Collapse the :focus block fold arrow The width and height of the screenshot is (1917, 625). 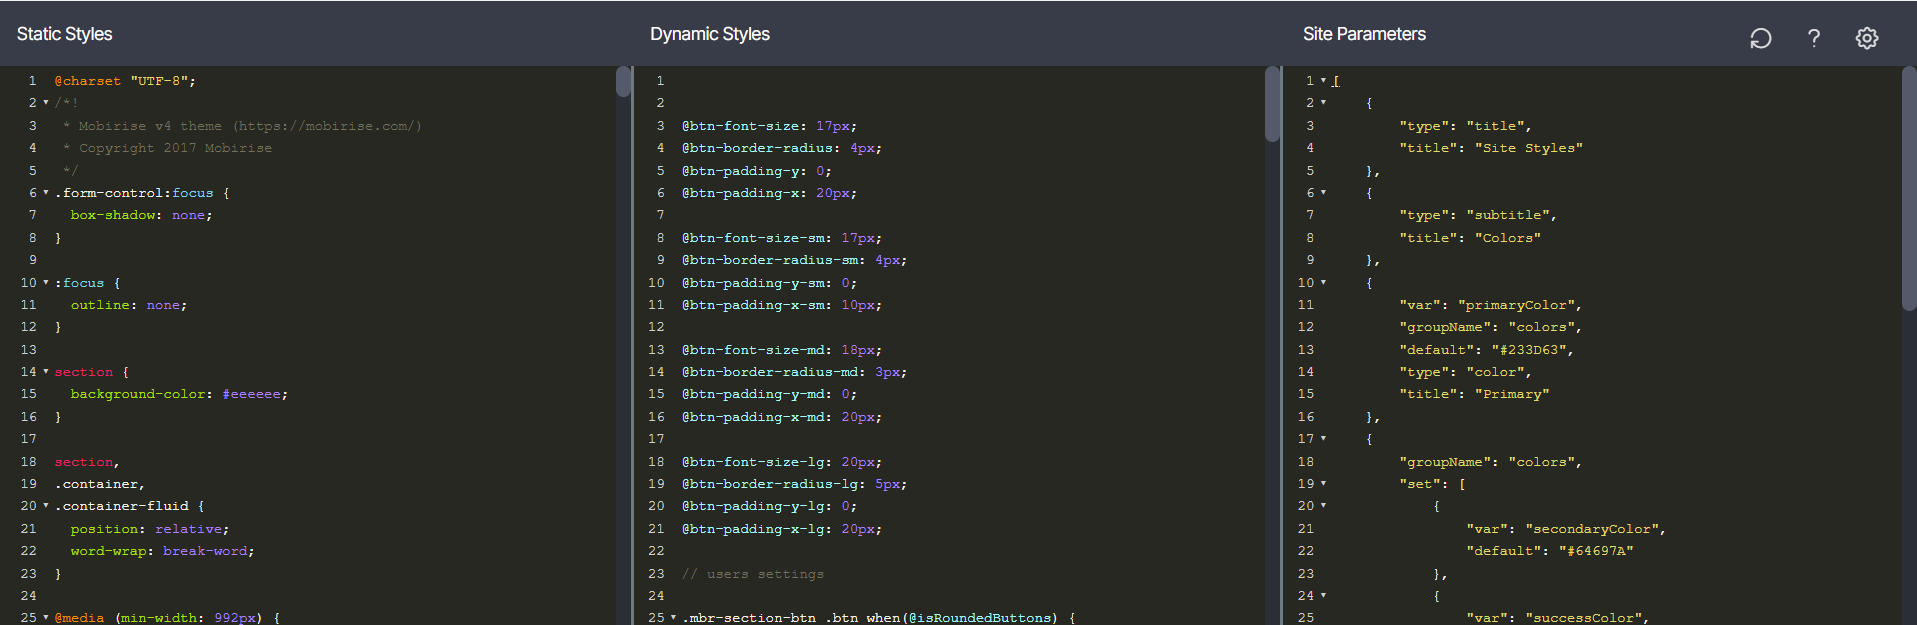point(46,283)
